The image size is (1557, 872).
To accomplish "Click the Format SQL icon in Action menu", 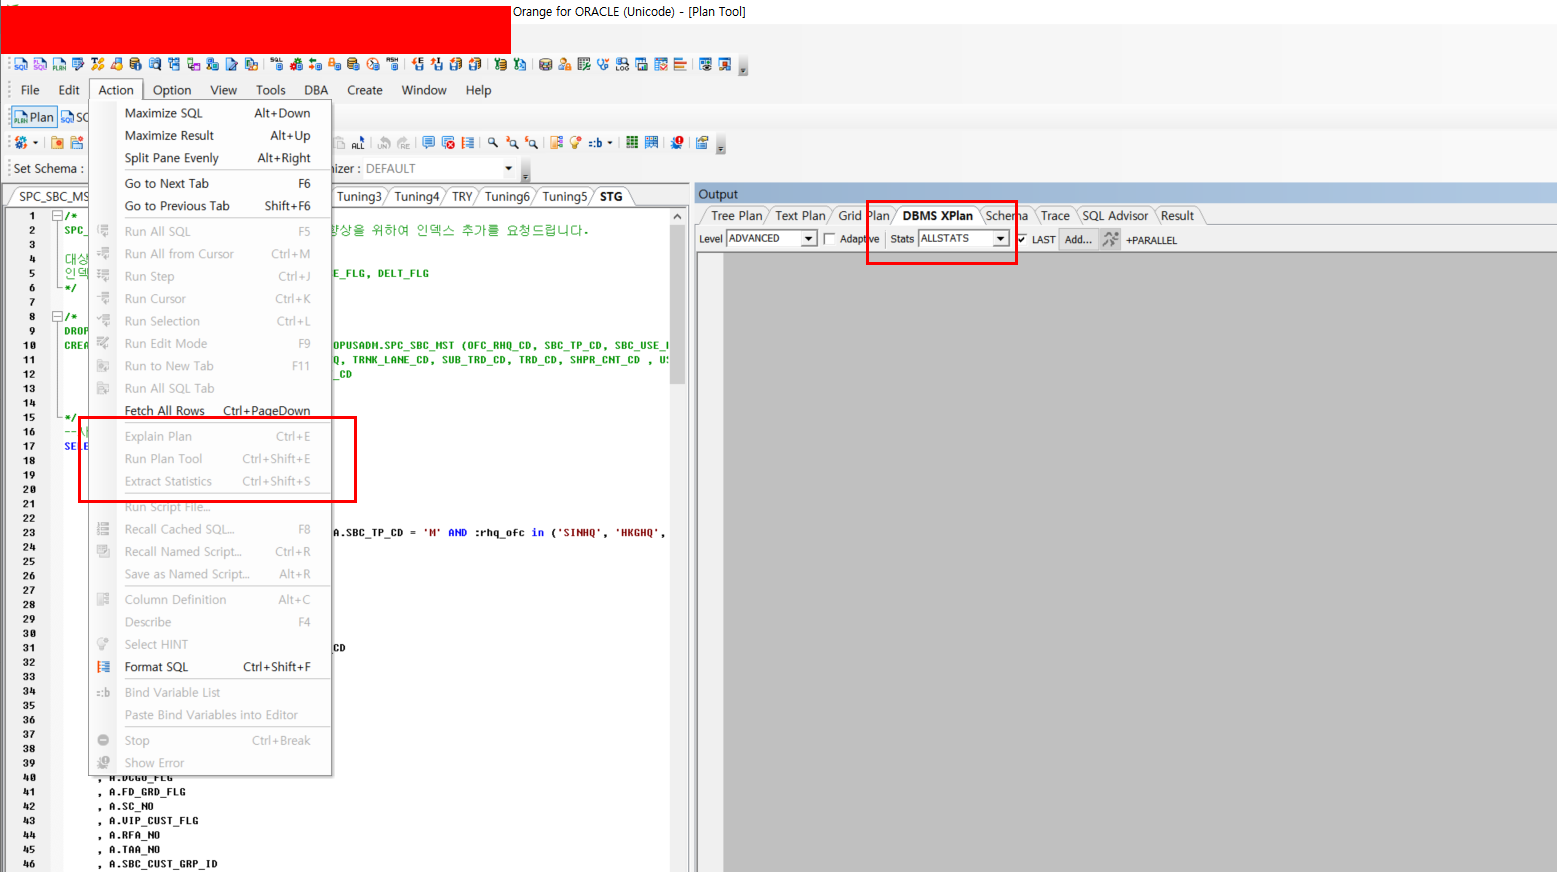I will 103,667.
